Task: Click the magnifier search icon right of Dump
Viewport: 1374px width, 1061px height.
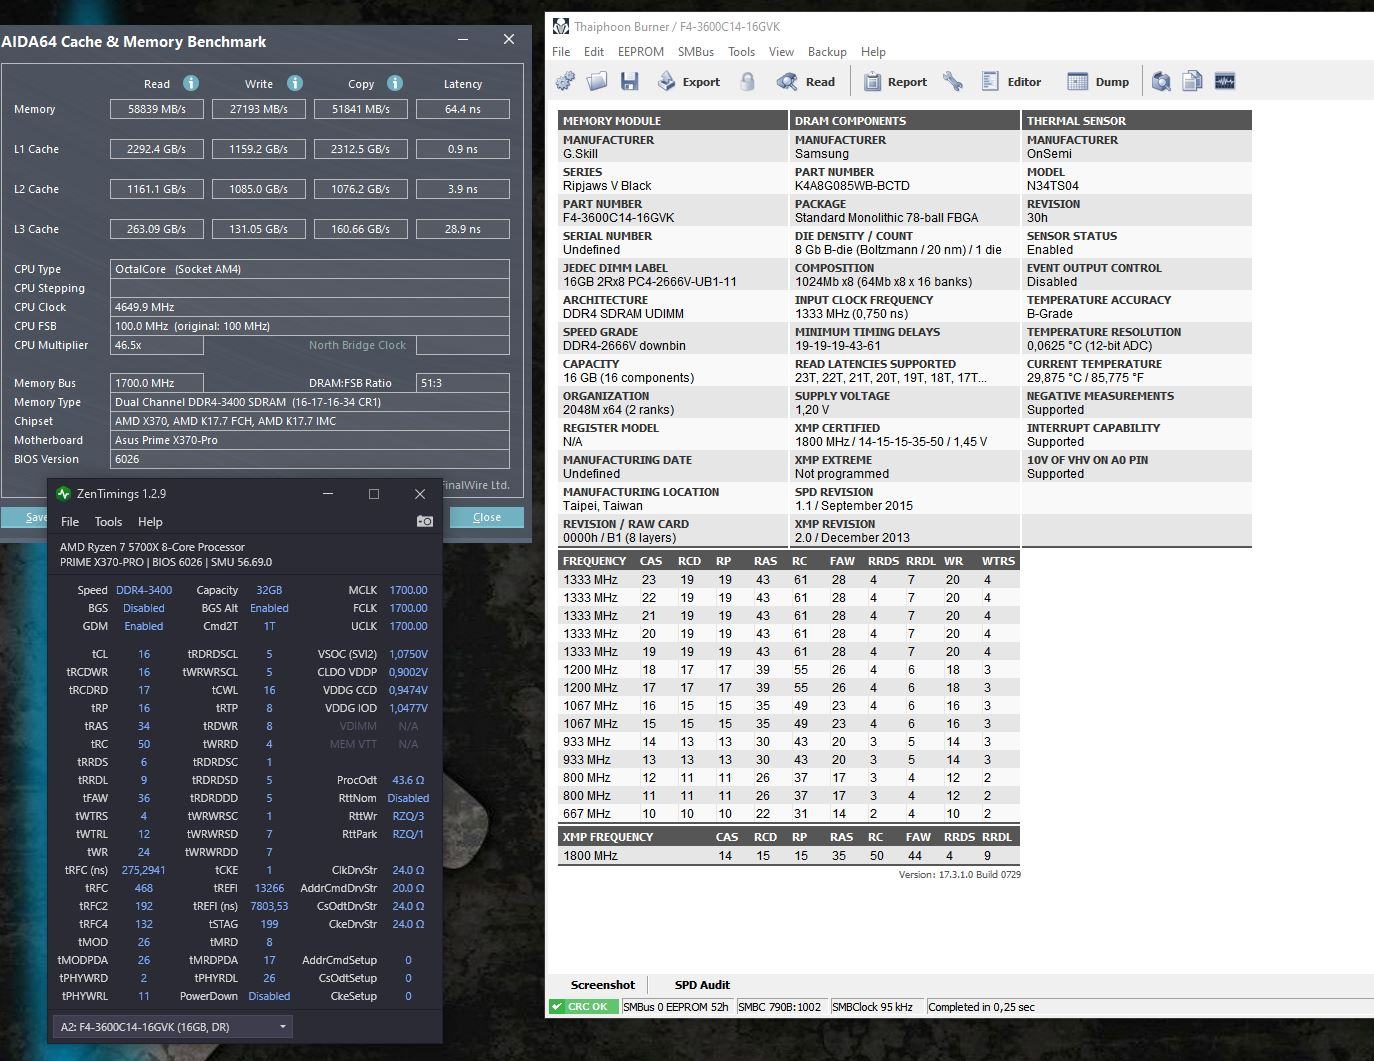Action: point(1161,82)
